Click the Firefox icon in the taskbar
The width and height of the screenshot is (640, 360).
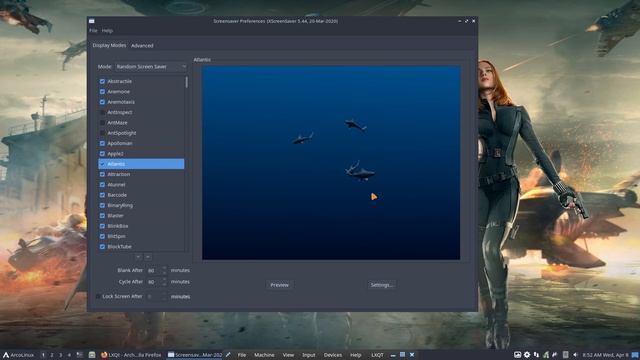[104, 355]
